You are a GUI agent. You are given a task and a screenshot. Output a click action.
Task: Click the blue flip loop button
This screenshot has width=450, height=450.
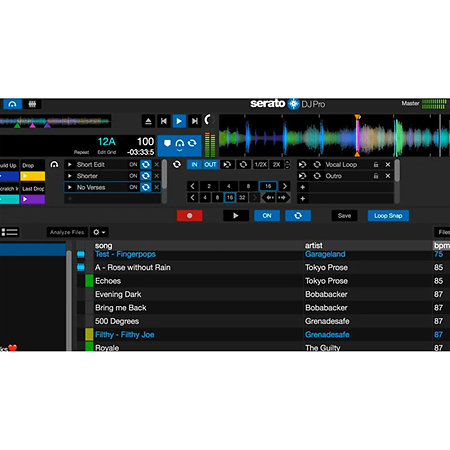coord(298,216)
